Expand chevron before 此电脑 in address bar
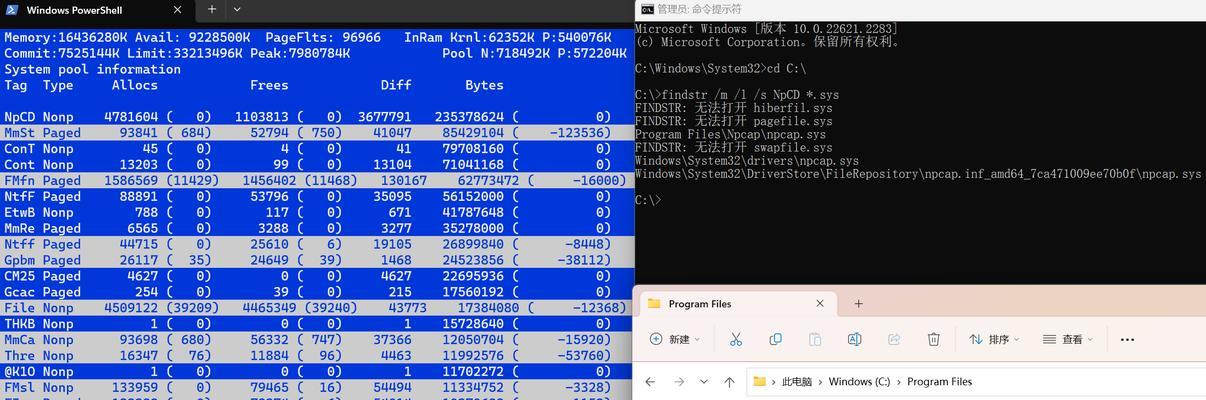Screen dimensions: 1206x400 tap(774, 382)
